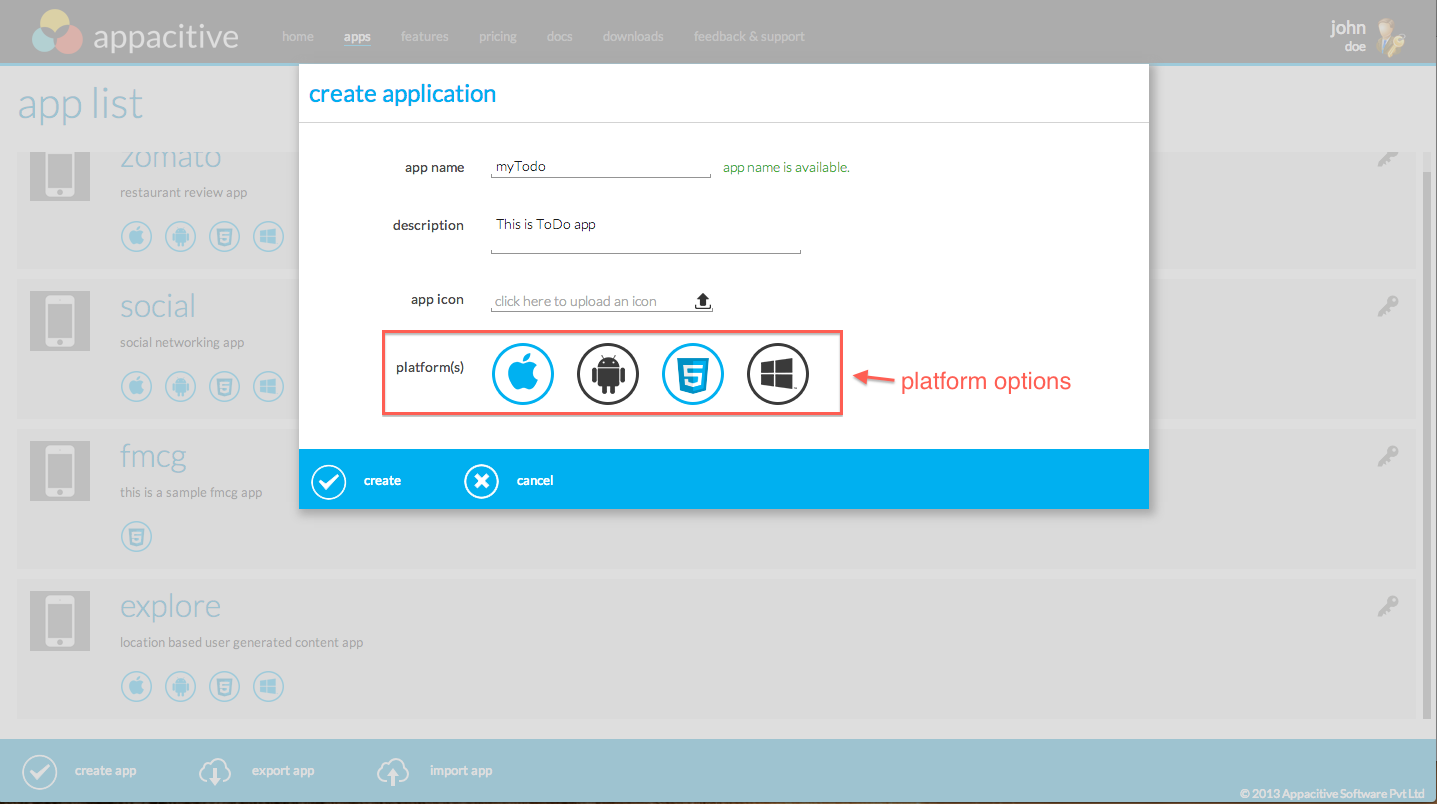The width and height of the screenshot is (1437, 804).
Task: Toggle the HTML5 platform option
Action: pyautogui.click(x=693, y=375)
